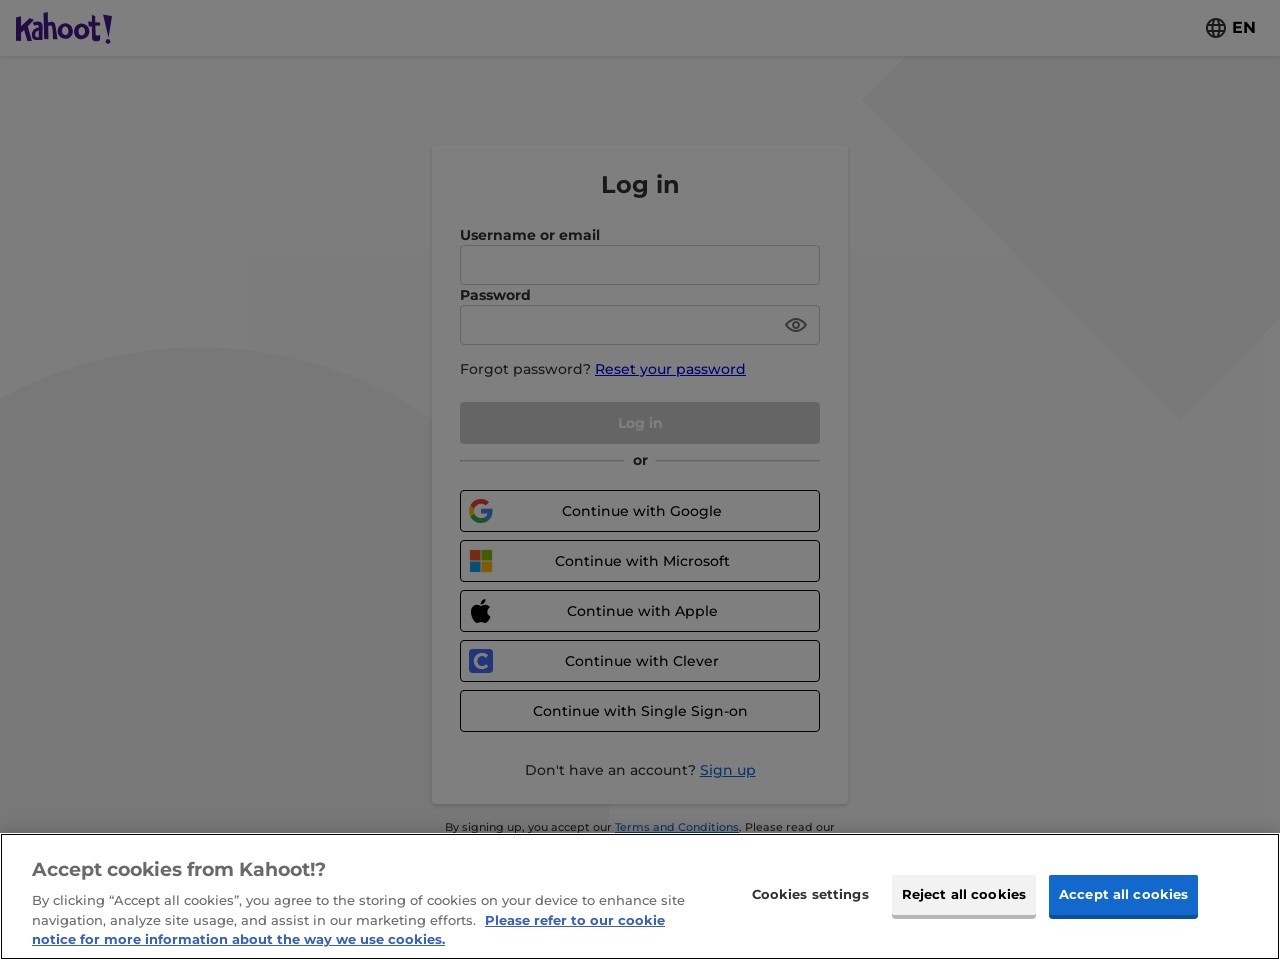The image size is (1280, 960).
Task: Click the Clever C logo icon
Action: (x=481, y=661)
